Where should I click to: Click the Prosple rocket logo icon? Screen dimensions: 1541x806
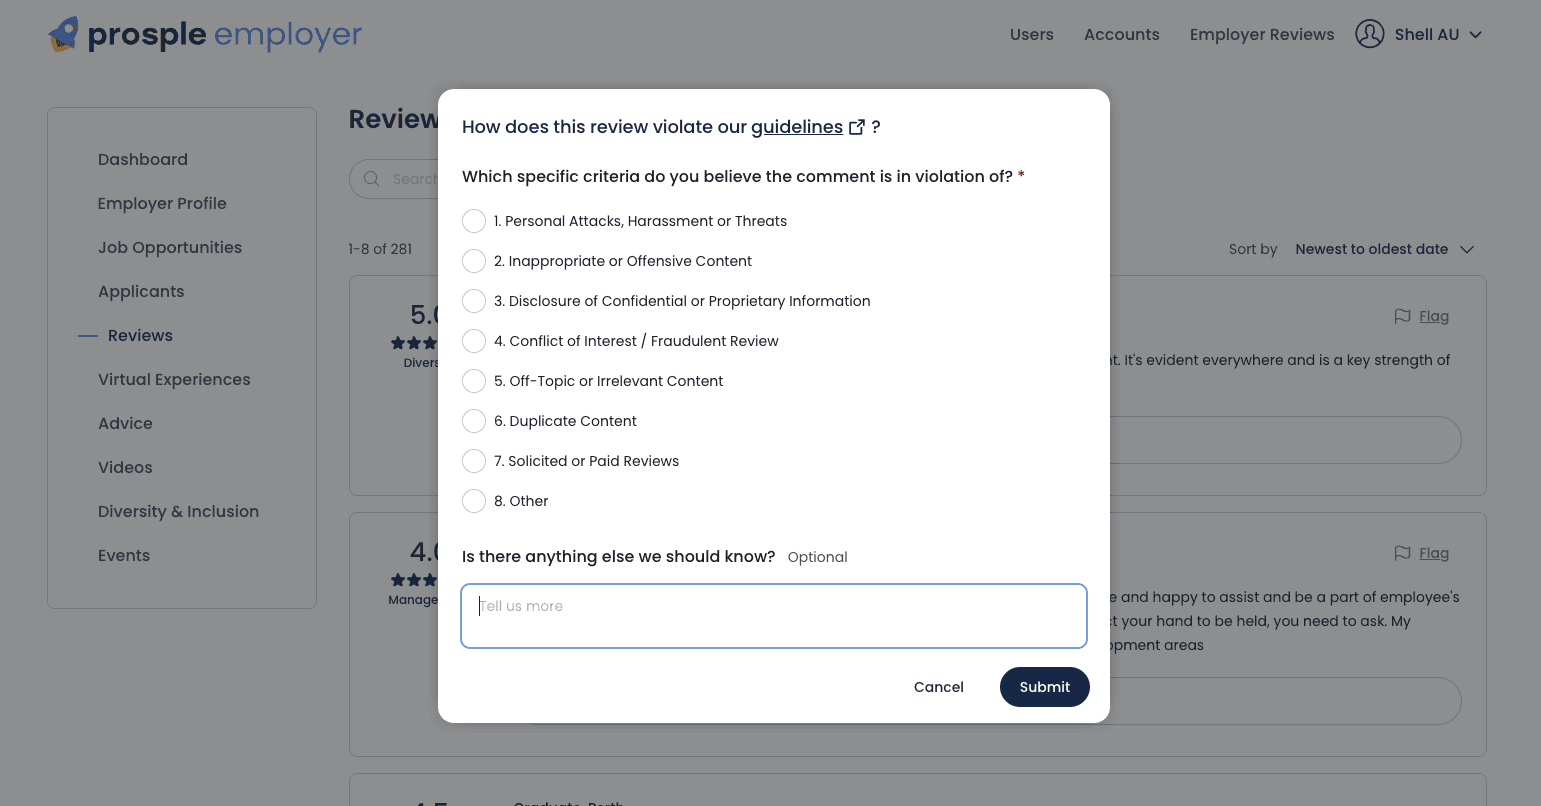(64, 34)
